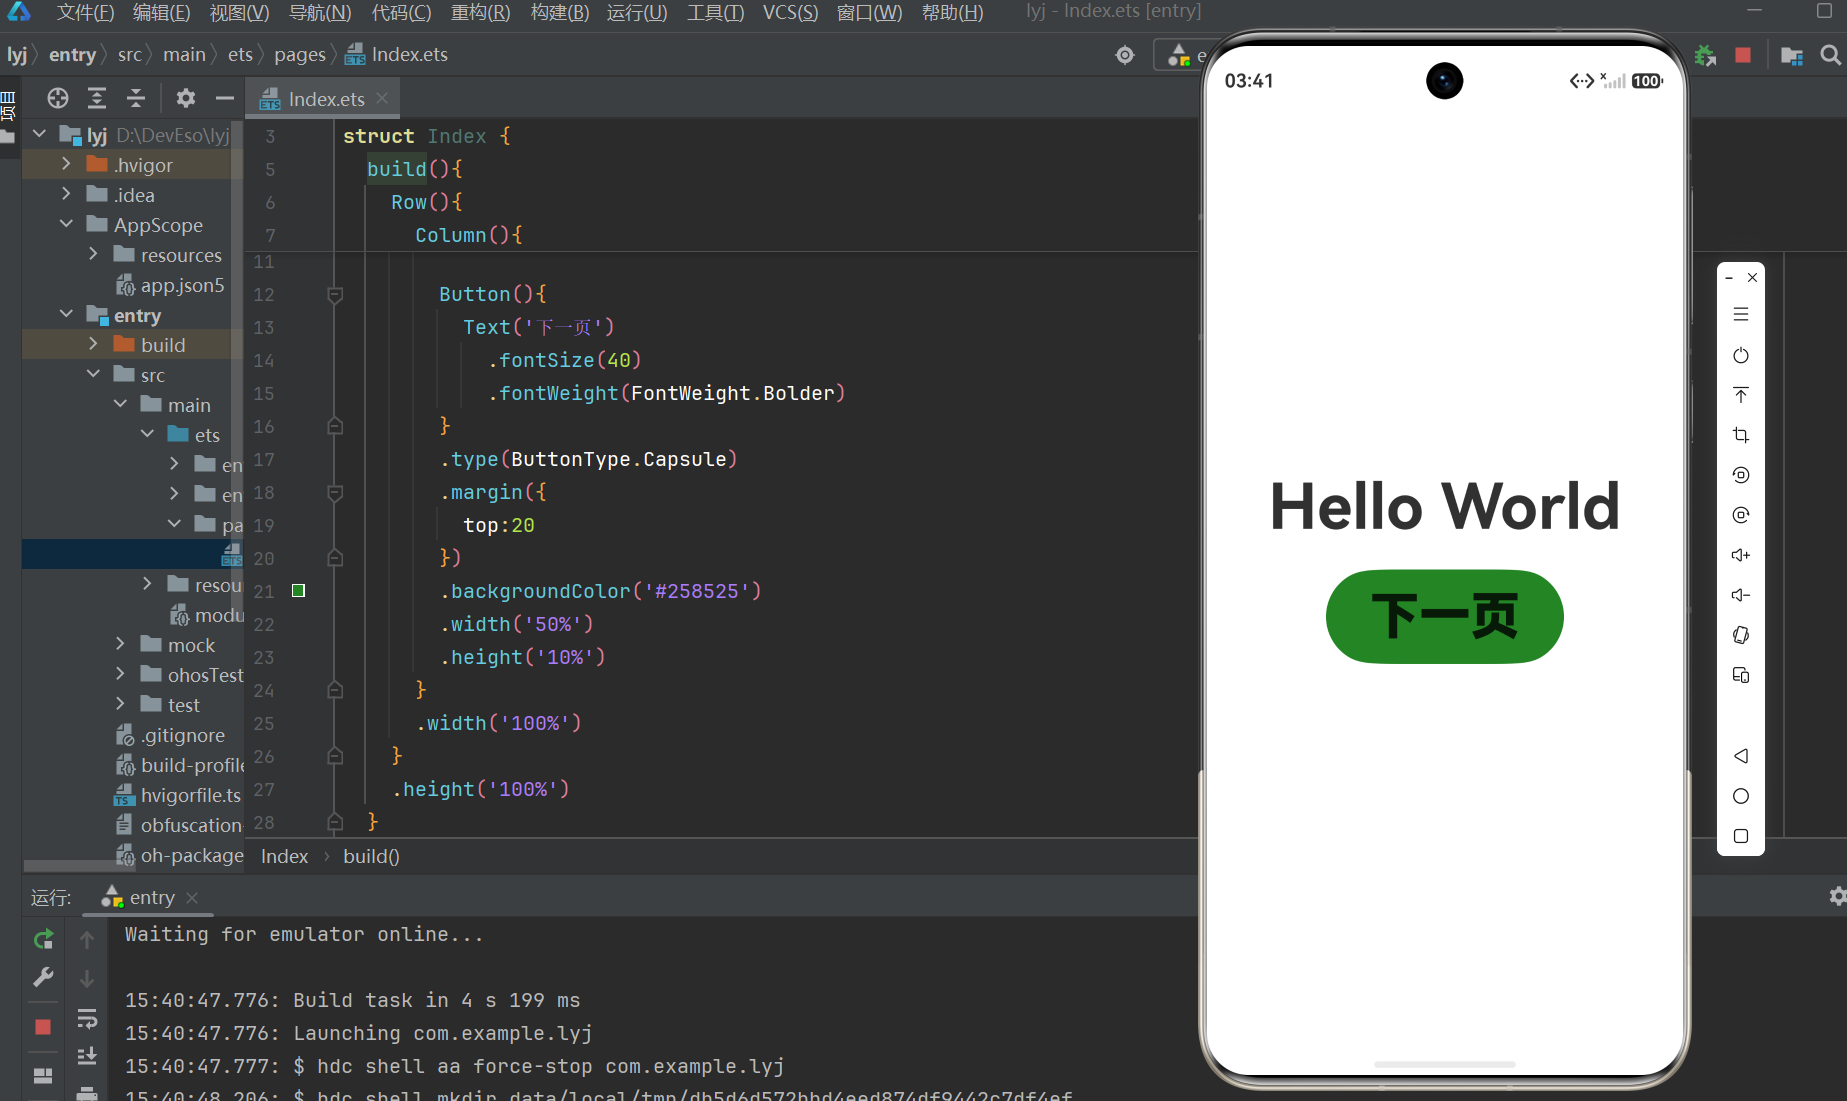Click the main toolbar red stop button
Viewport: 1847px width, 1101px height.
[1743, 55]
